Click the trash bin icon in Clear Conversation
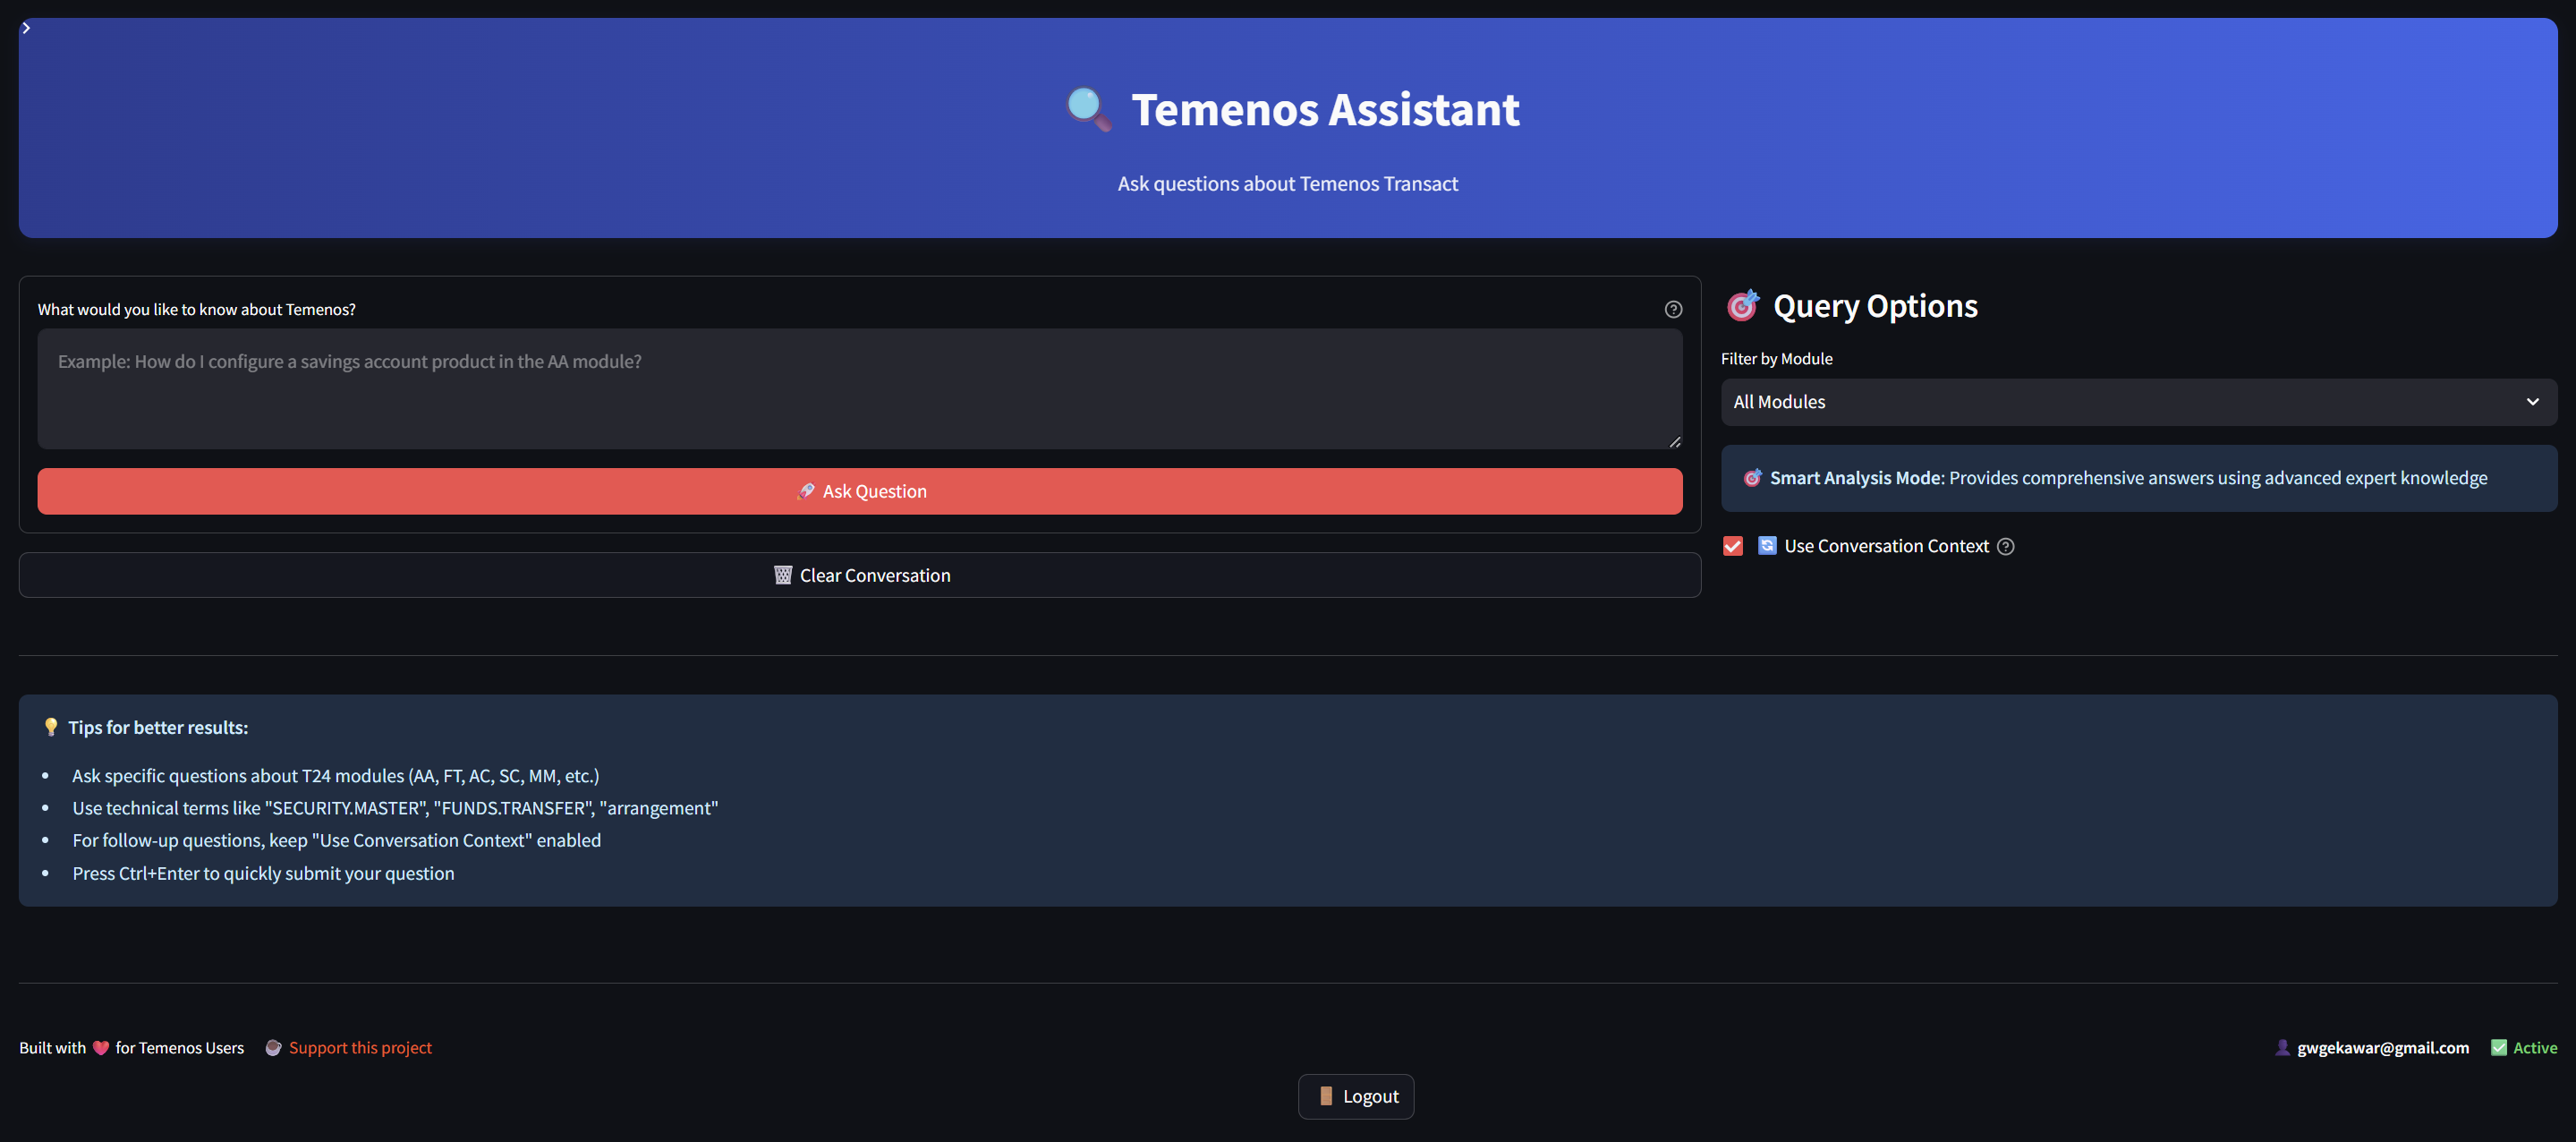2576x1142 pixels. tap(783, 575)
